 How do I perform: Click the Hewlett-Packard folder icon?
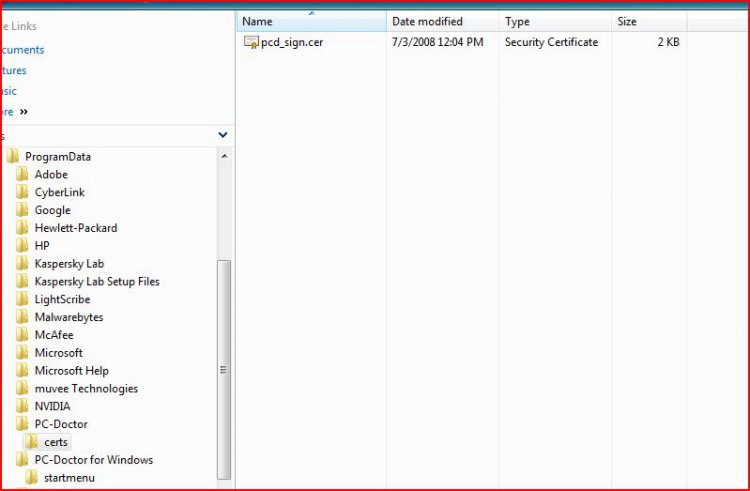22,228
